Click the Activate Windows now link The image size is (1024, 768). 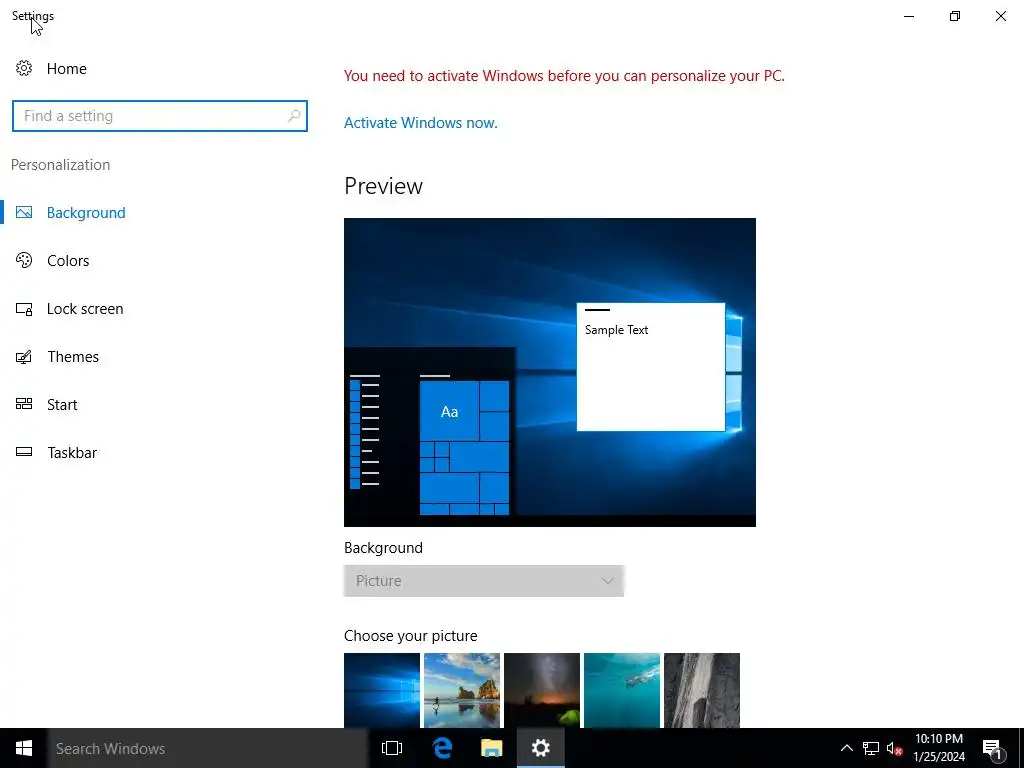coord(421,123)
